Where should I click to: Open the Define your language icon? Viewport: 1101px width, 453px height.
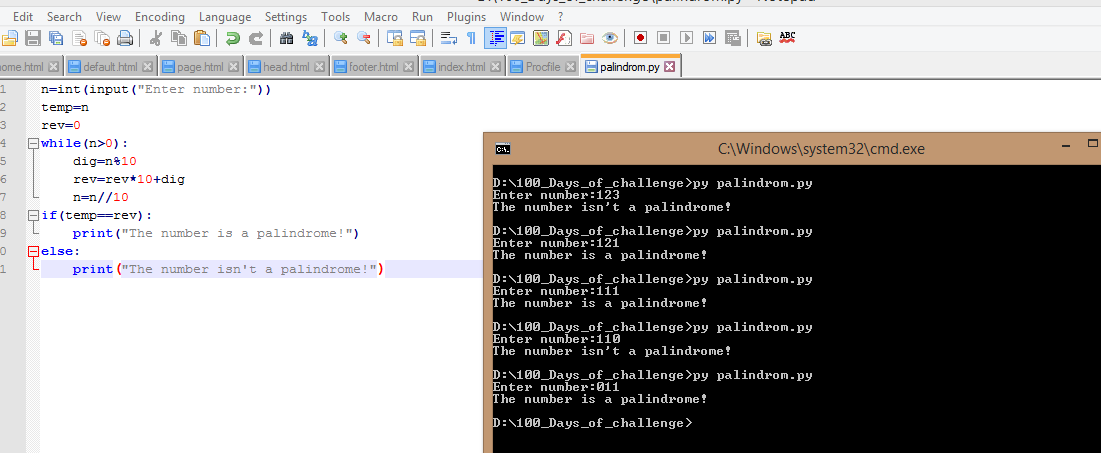517,38
